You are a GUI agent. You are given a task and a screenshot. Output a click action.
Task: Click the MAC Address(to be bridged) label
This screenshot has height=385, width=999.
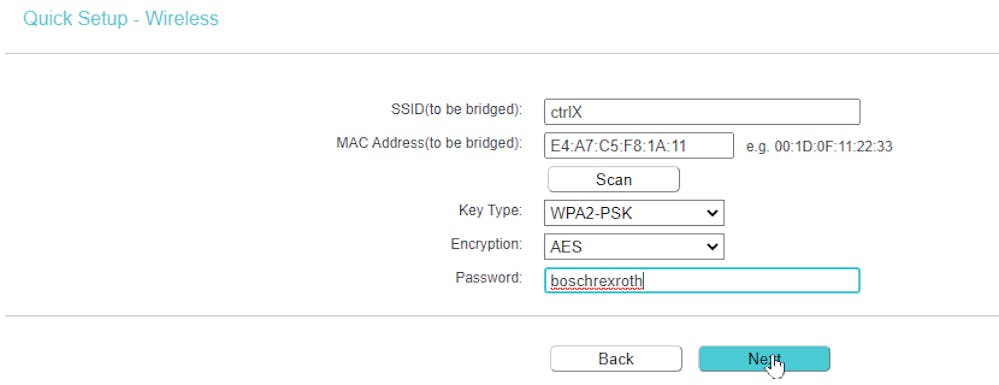click(x=429, y=143)
